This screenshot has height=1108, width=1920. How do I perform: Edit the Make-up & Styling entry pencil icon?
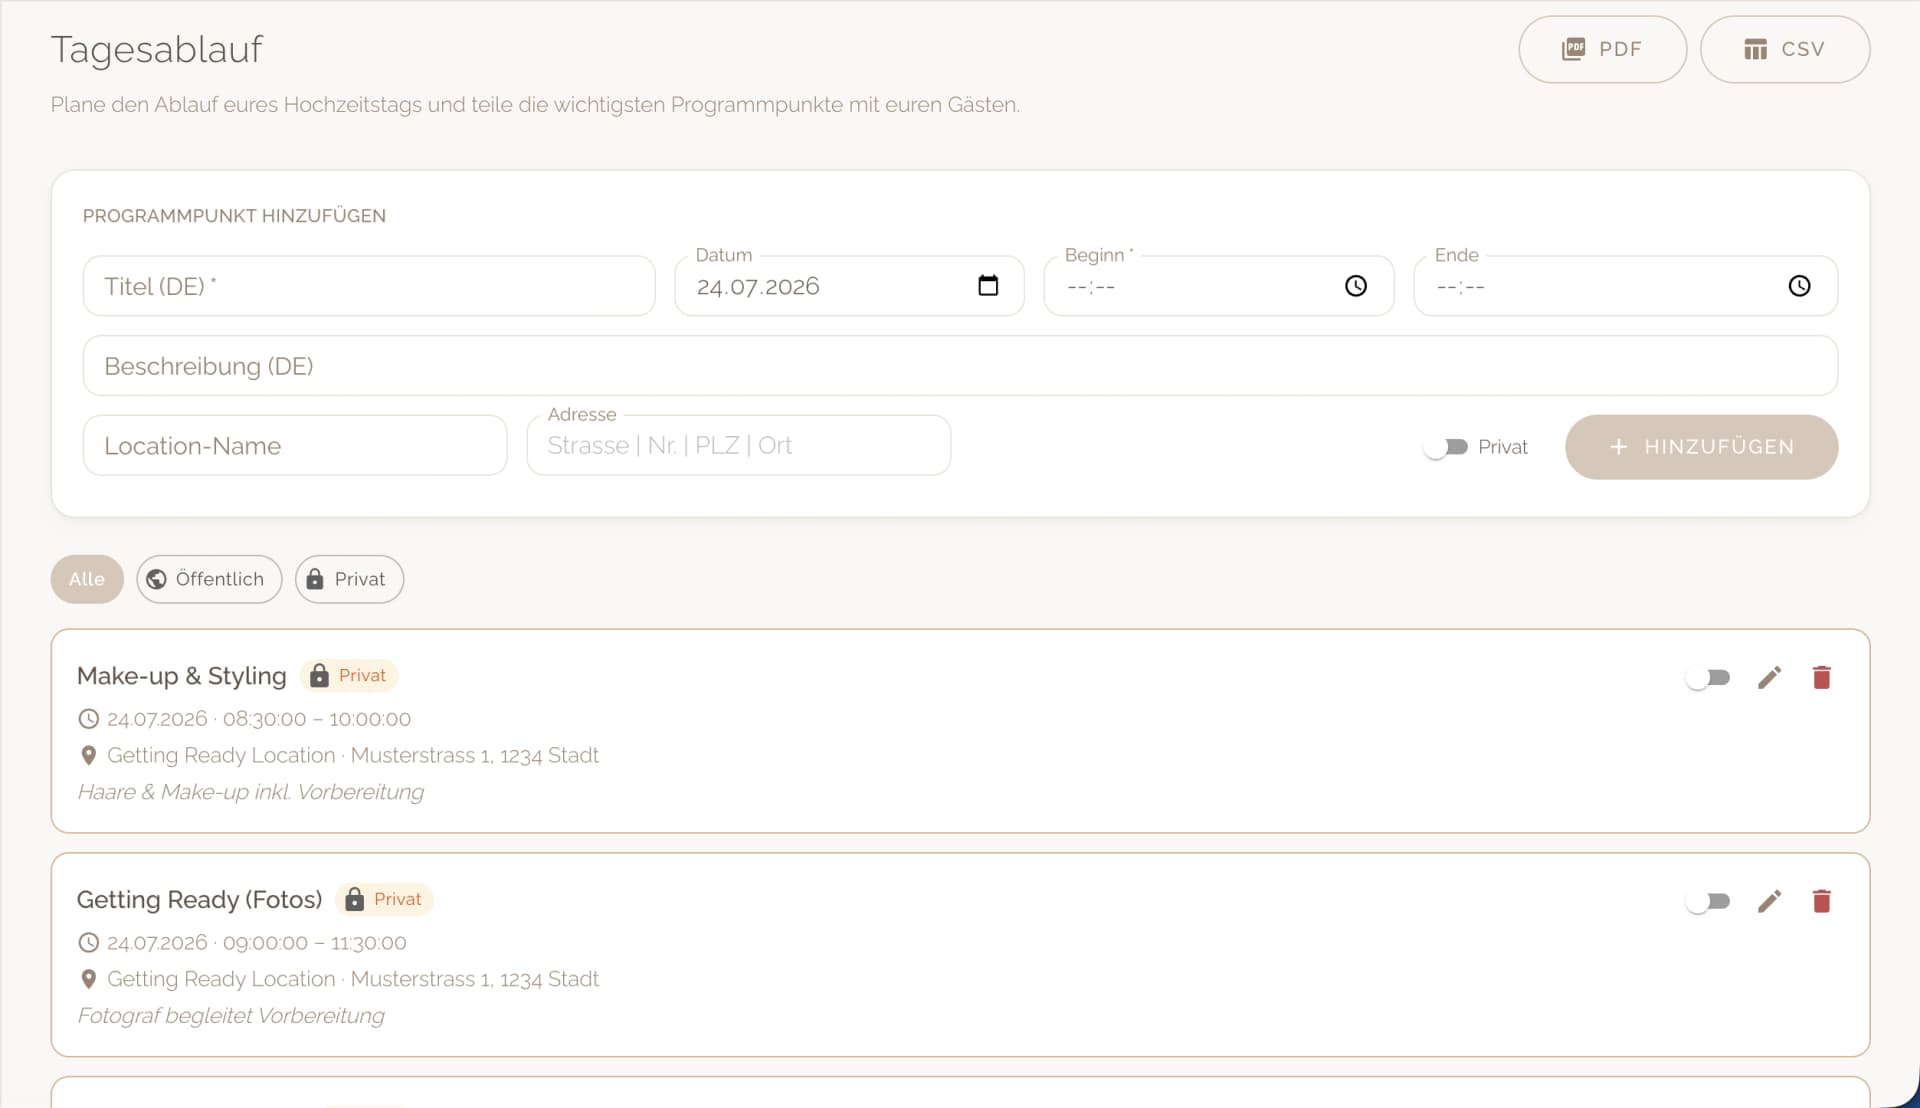(1769, 678)
